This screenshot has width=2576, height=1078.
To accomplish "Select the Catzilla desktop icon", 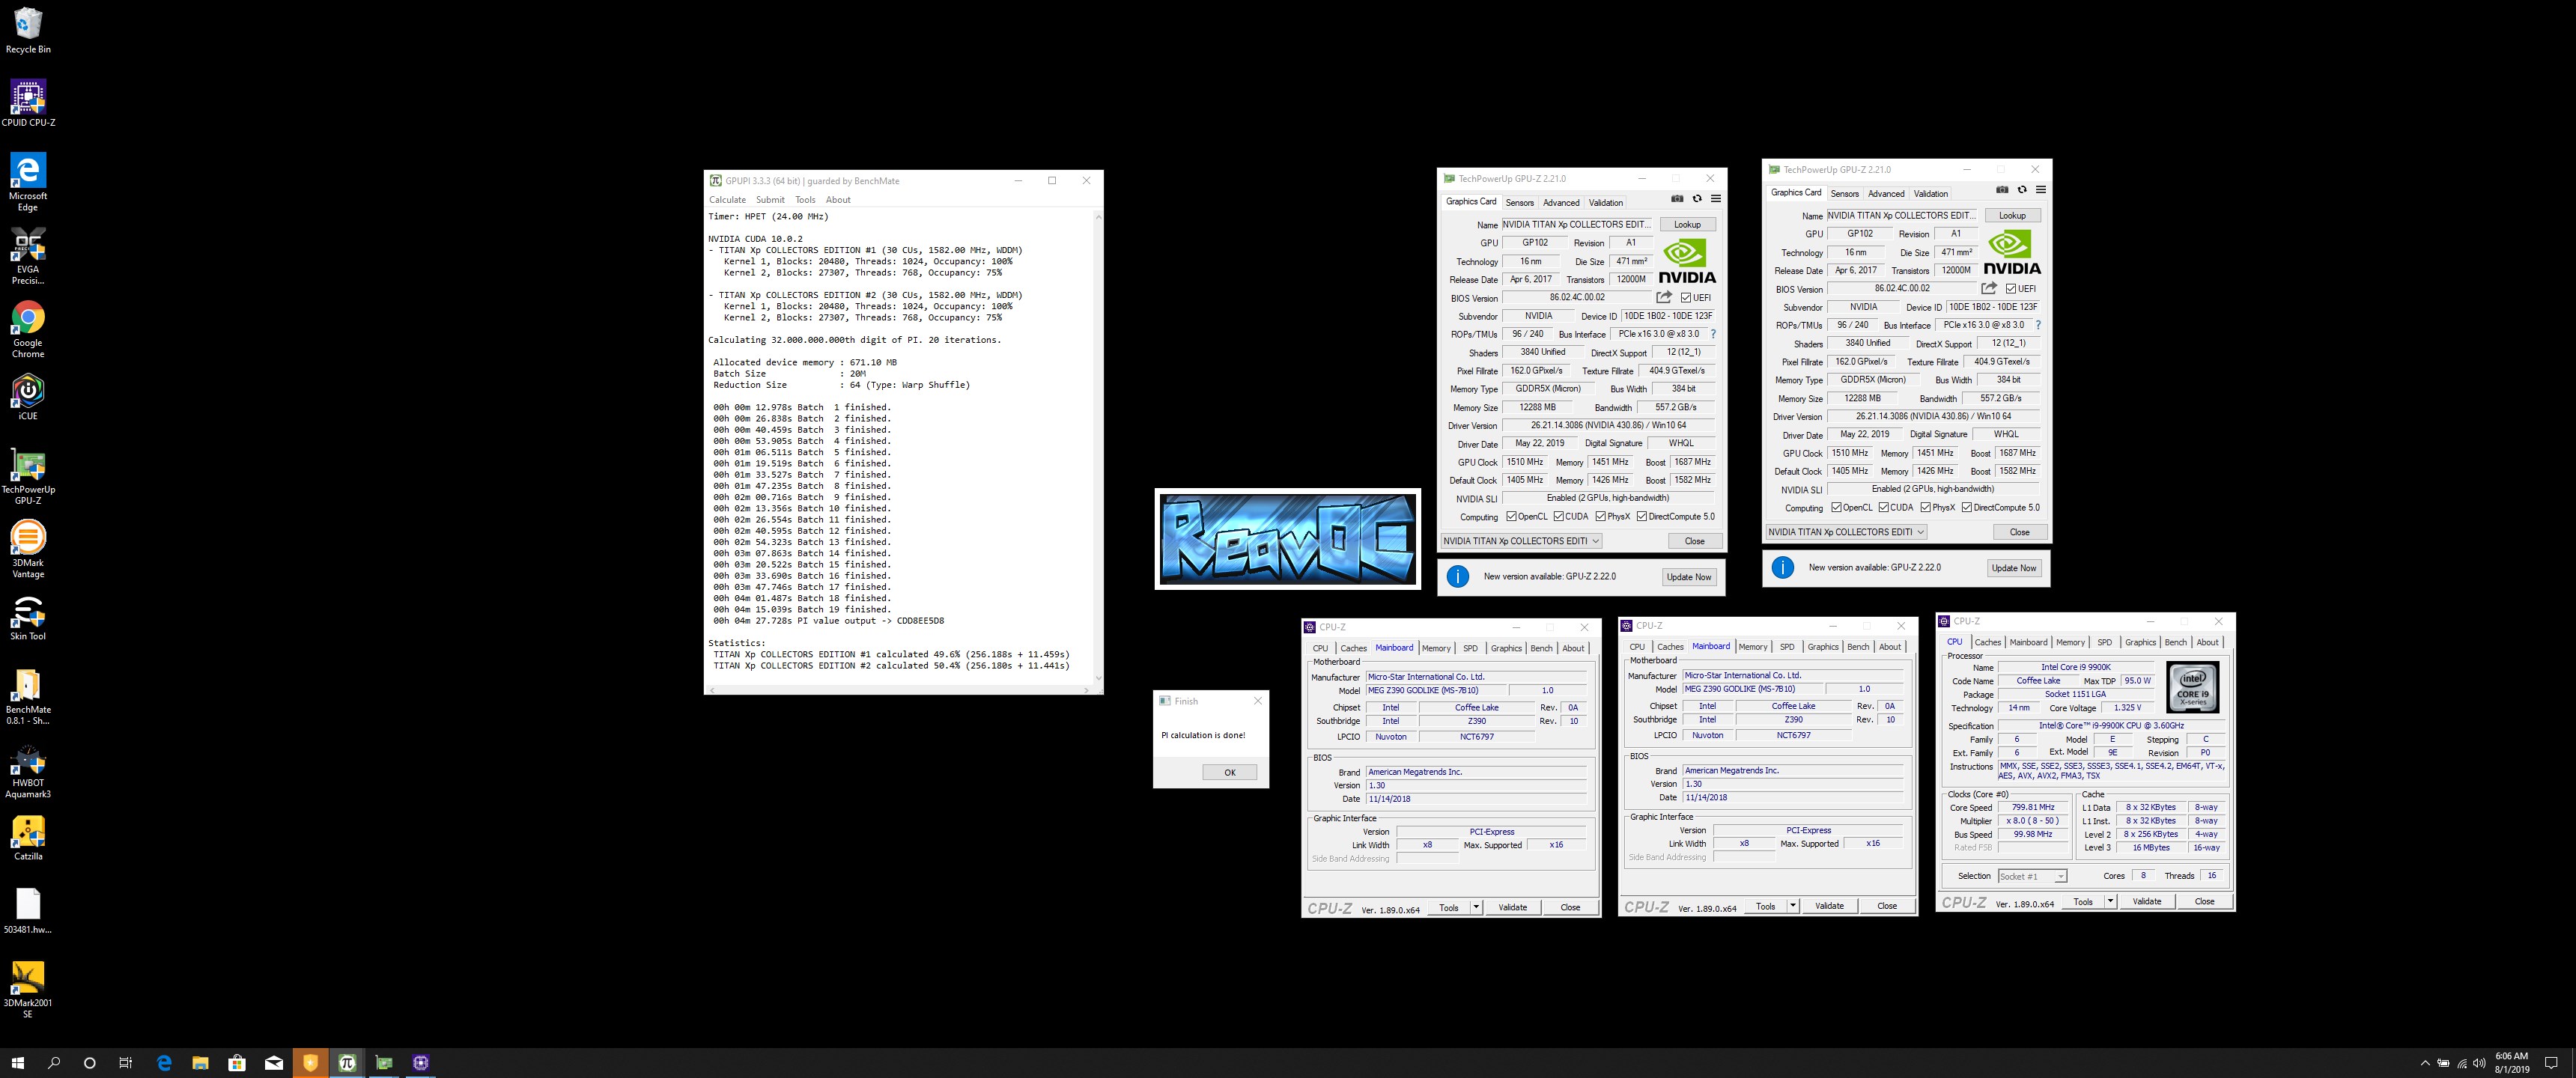I will [x=28, y=838].
